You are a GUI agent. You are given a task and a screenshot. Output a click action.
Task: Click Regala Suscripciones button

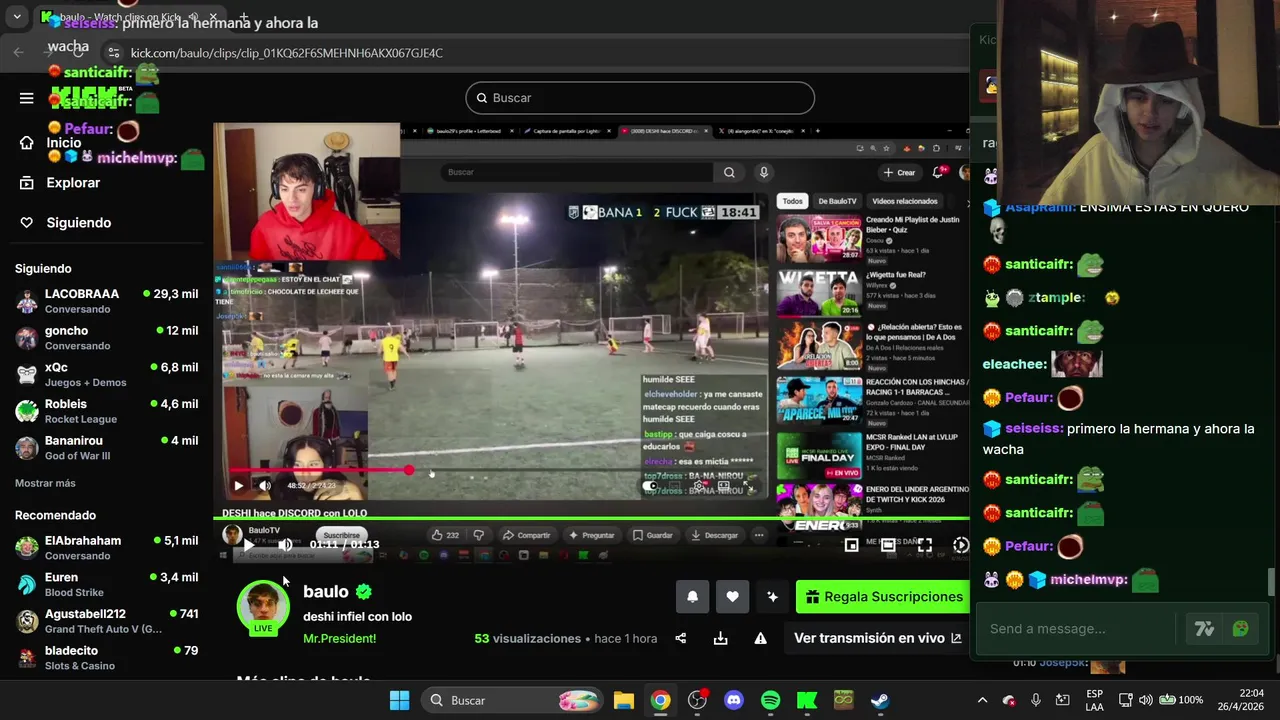click(x=883, y=597)
